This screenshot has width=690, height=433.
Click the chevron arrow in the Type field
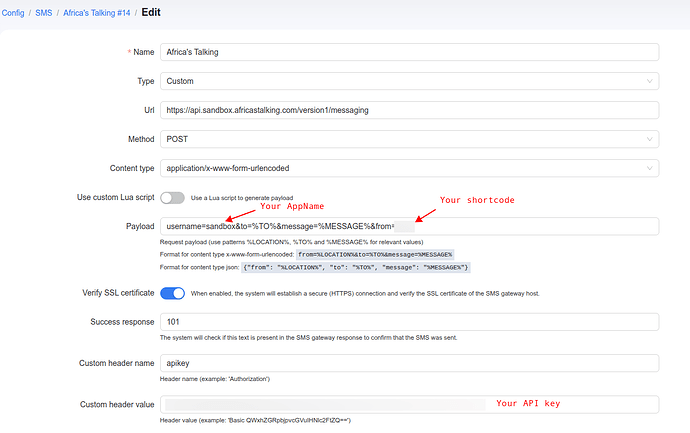point(650,81)
